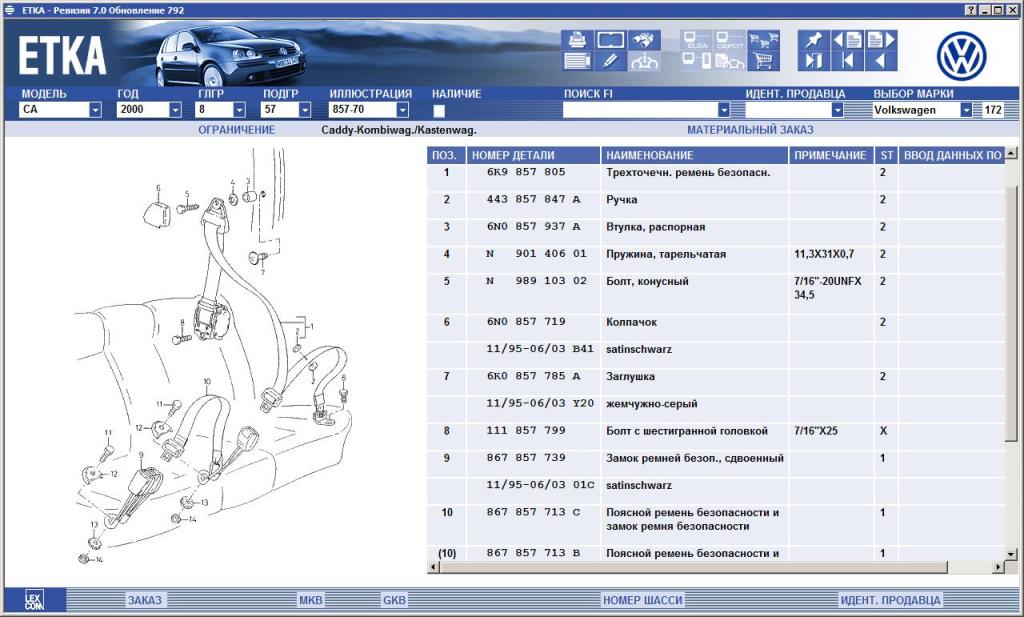Click the plain left arrow back icon
1024x617 pixels.
pos(880,61)
